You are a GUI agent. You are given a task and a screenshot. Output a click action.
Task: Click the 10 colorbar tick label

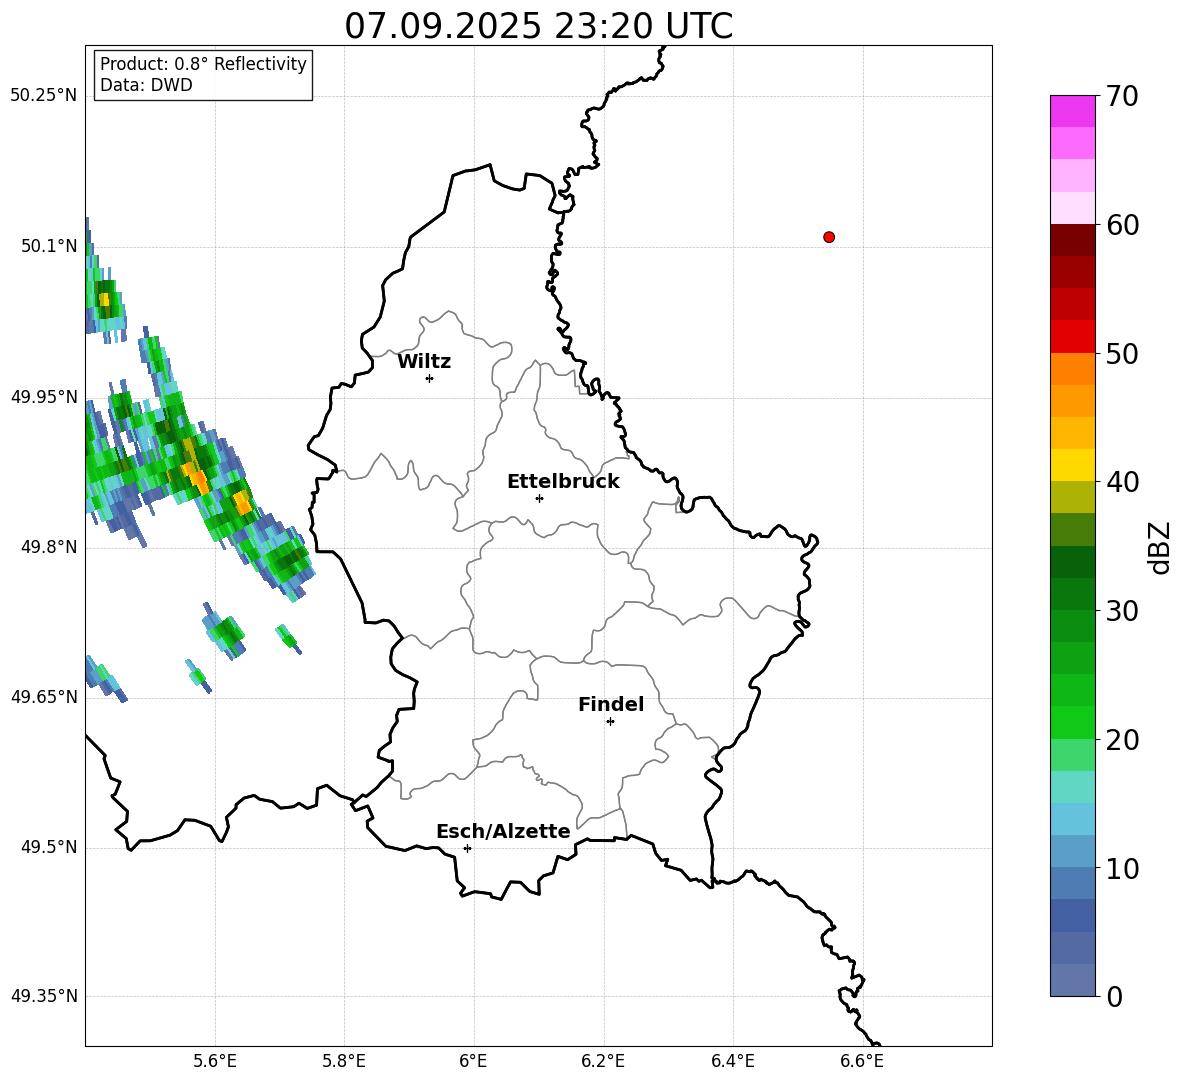[x=1122, y=869]
